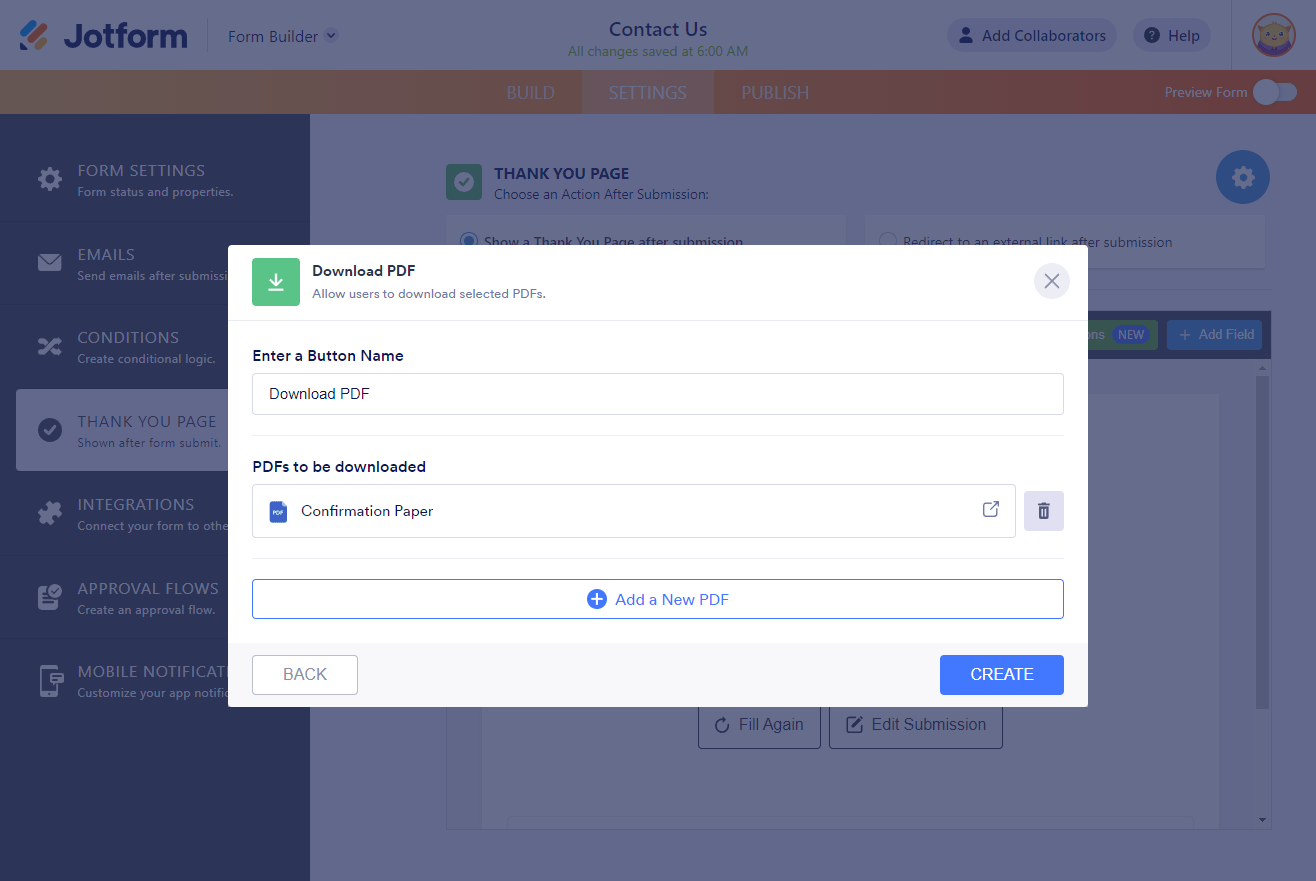Click the editor's vertical scrollbar
1316x881 pixels.
(1263, 540)
